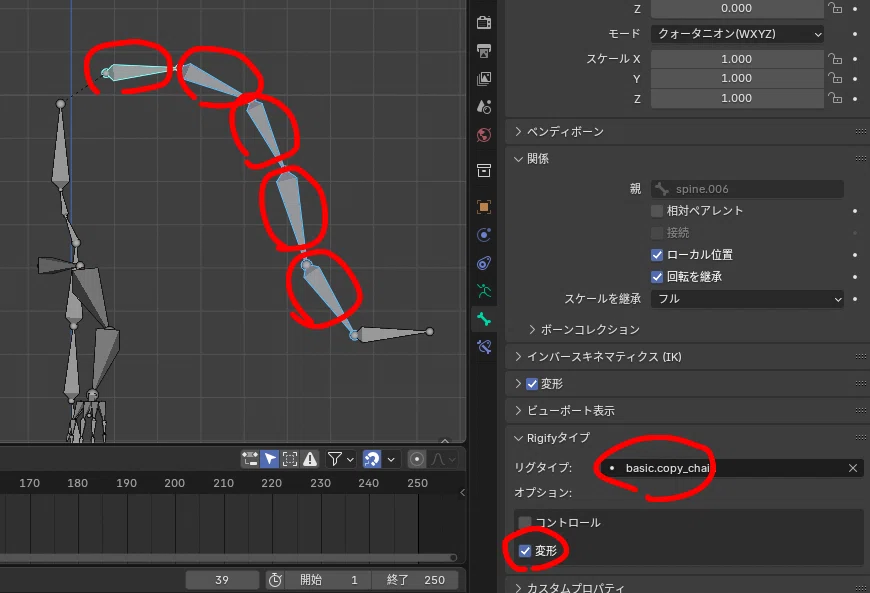Uncheck the 回転を継承 checkbox
Viewport: 870px width, 593px height.
(x=657, y=277)
